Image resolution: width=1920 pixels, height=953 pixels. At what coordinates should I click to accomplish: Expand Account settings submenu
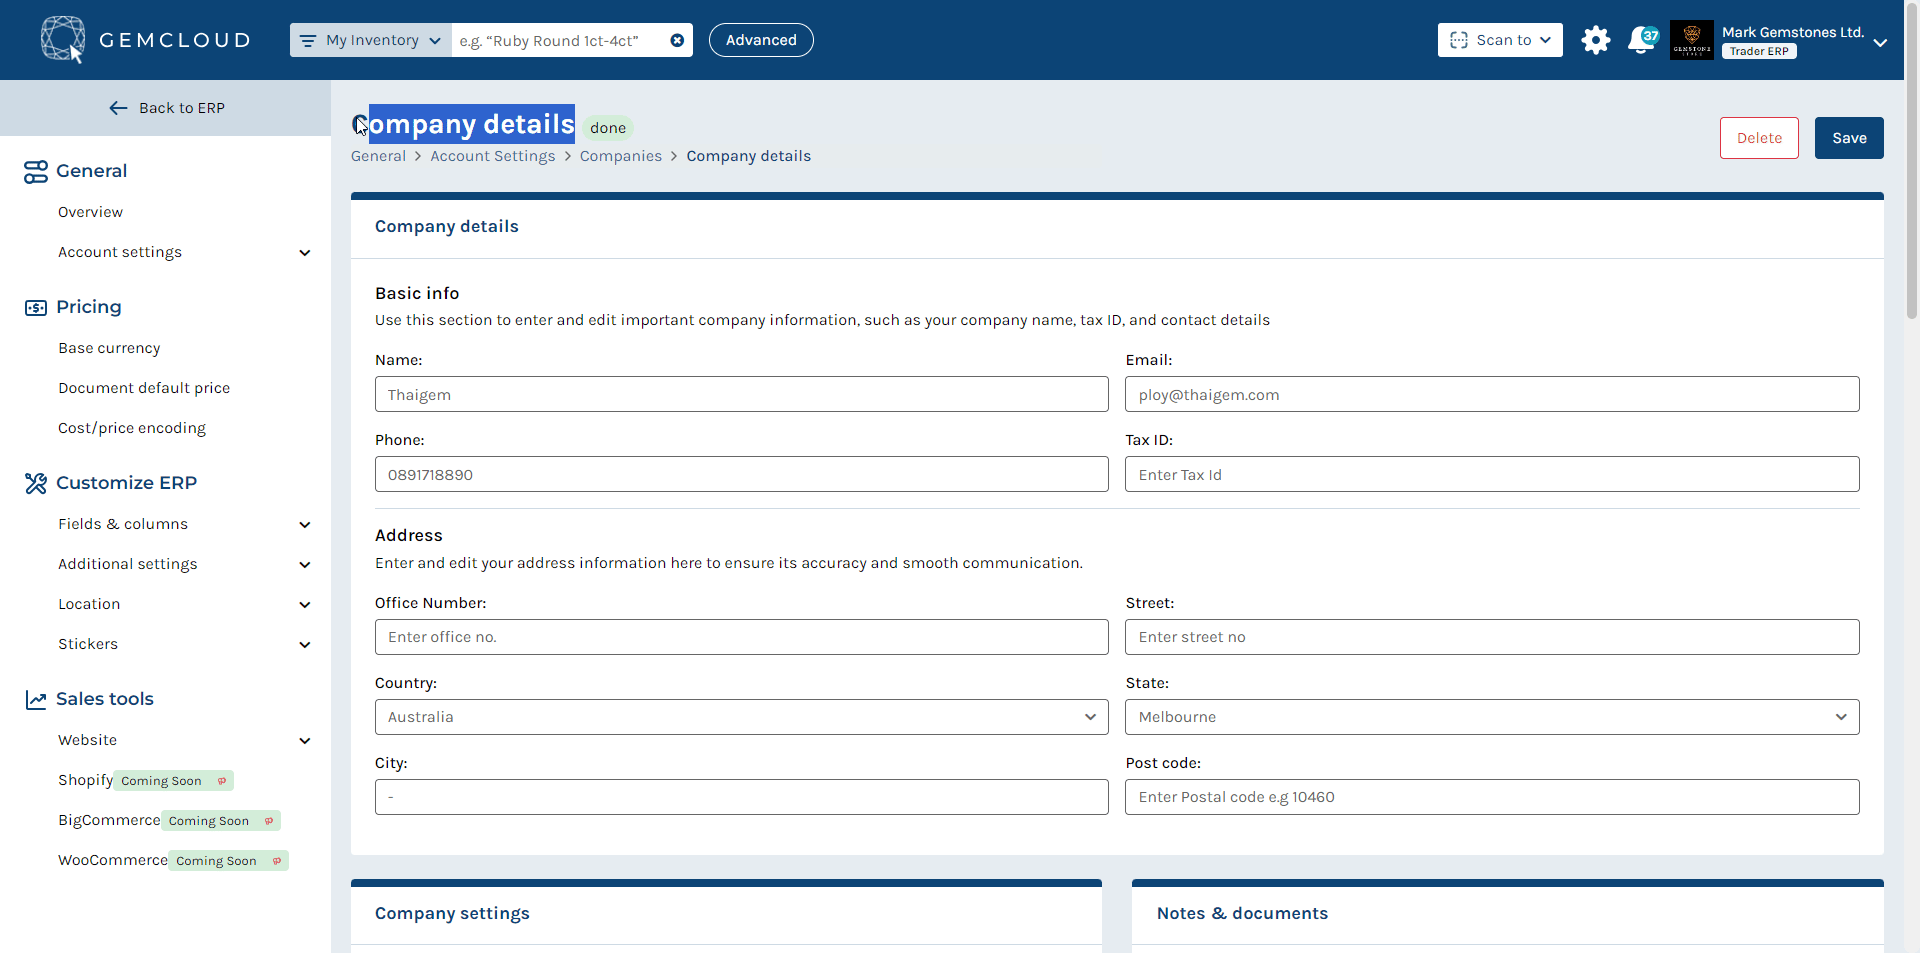coord(305,253)
